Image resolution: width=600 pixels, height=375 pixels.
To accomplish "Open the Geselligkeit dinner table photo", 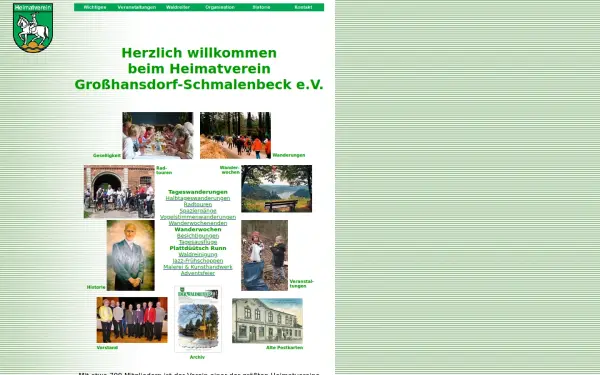I will coord(158,135).
